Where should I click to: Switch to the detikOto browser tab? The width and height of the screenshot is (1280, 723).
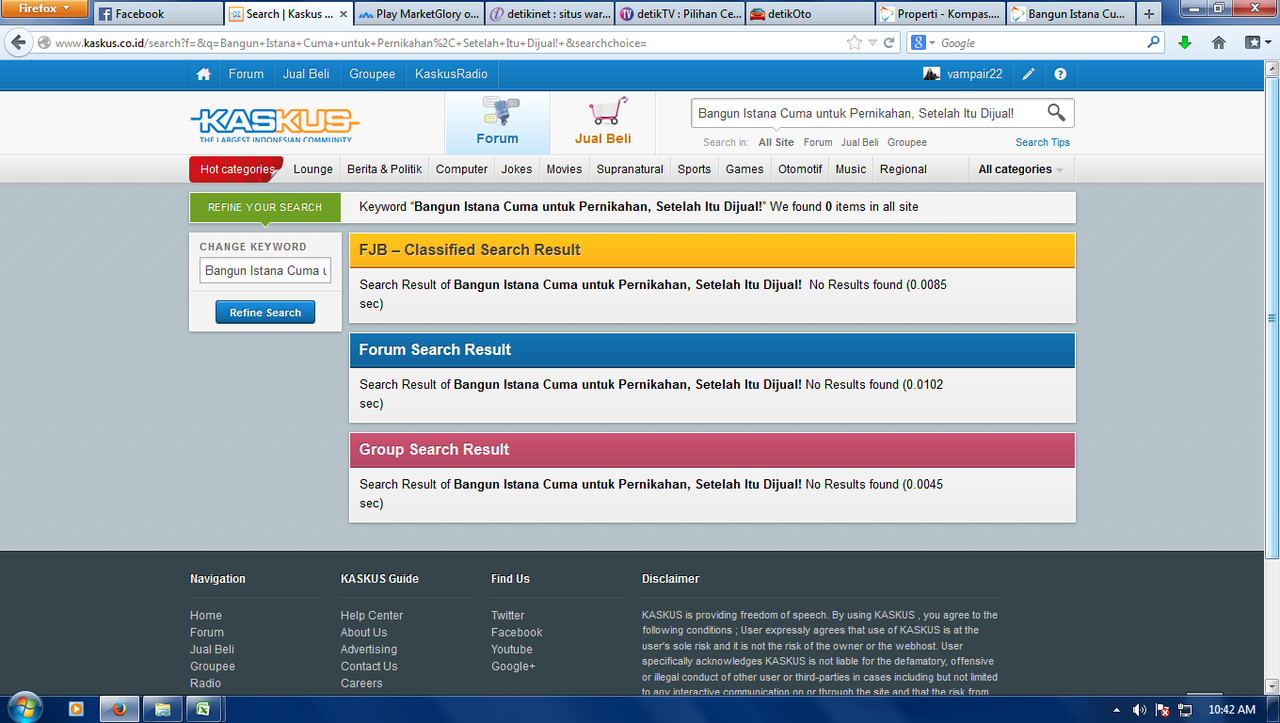[809, 14]
